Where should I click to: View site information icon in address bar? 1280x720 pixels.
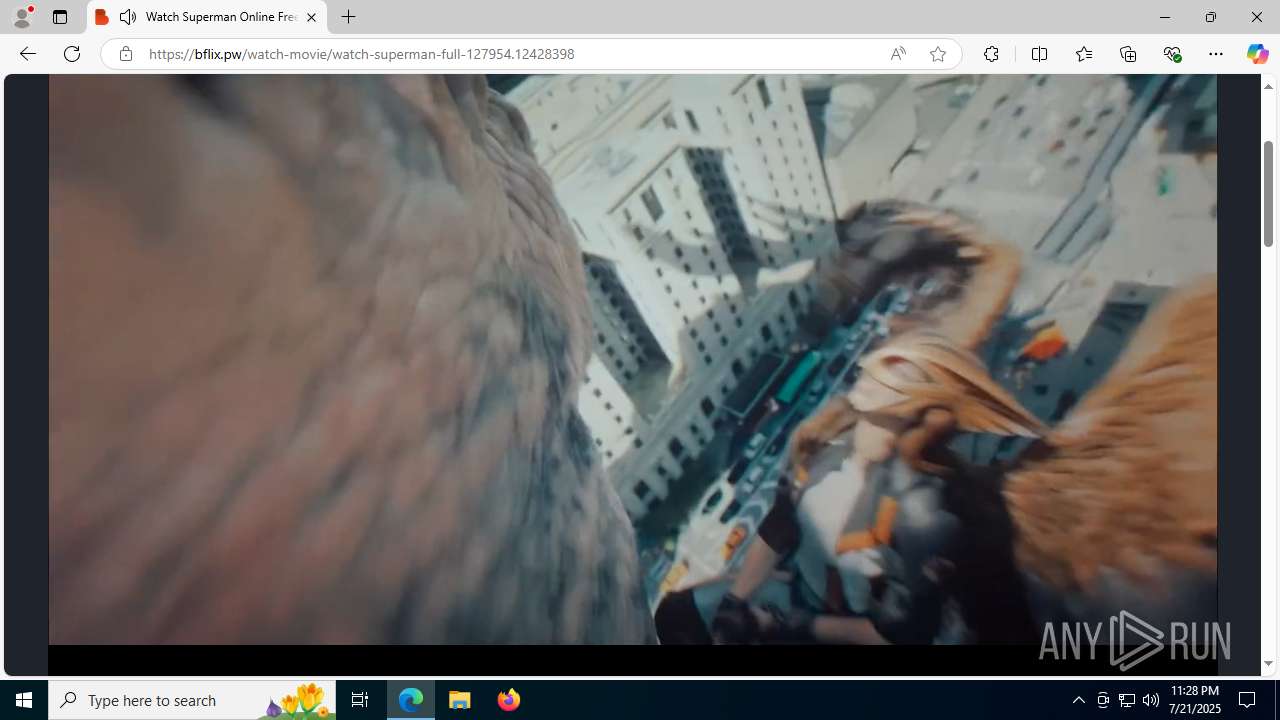(x=125, y=54)
